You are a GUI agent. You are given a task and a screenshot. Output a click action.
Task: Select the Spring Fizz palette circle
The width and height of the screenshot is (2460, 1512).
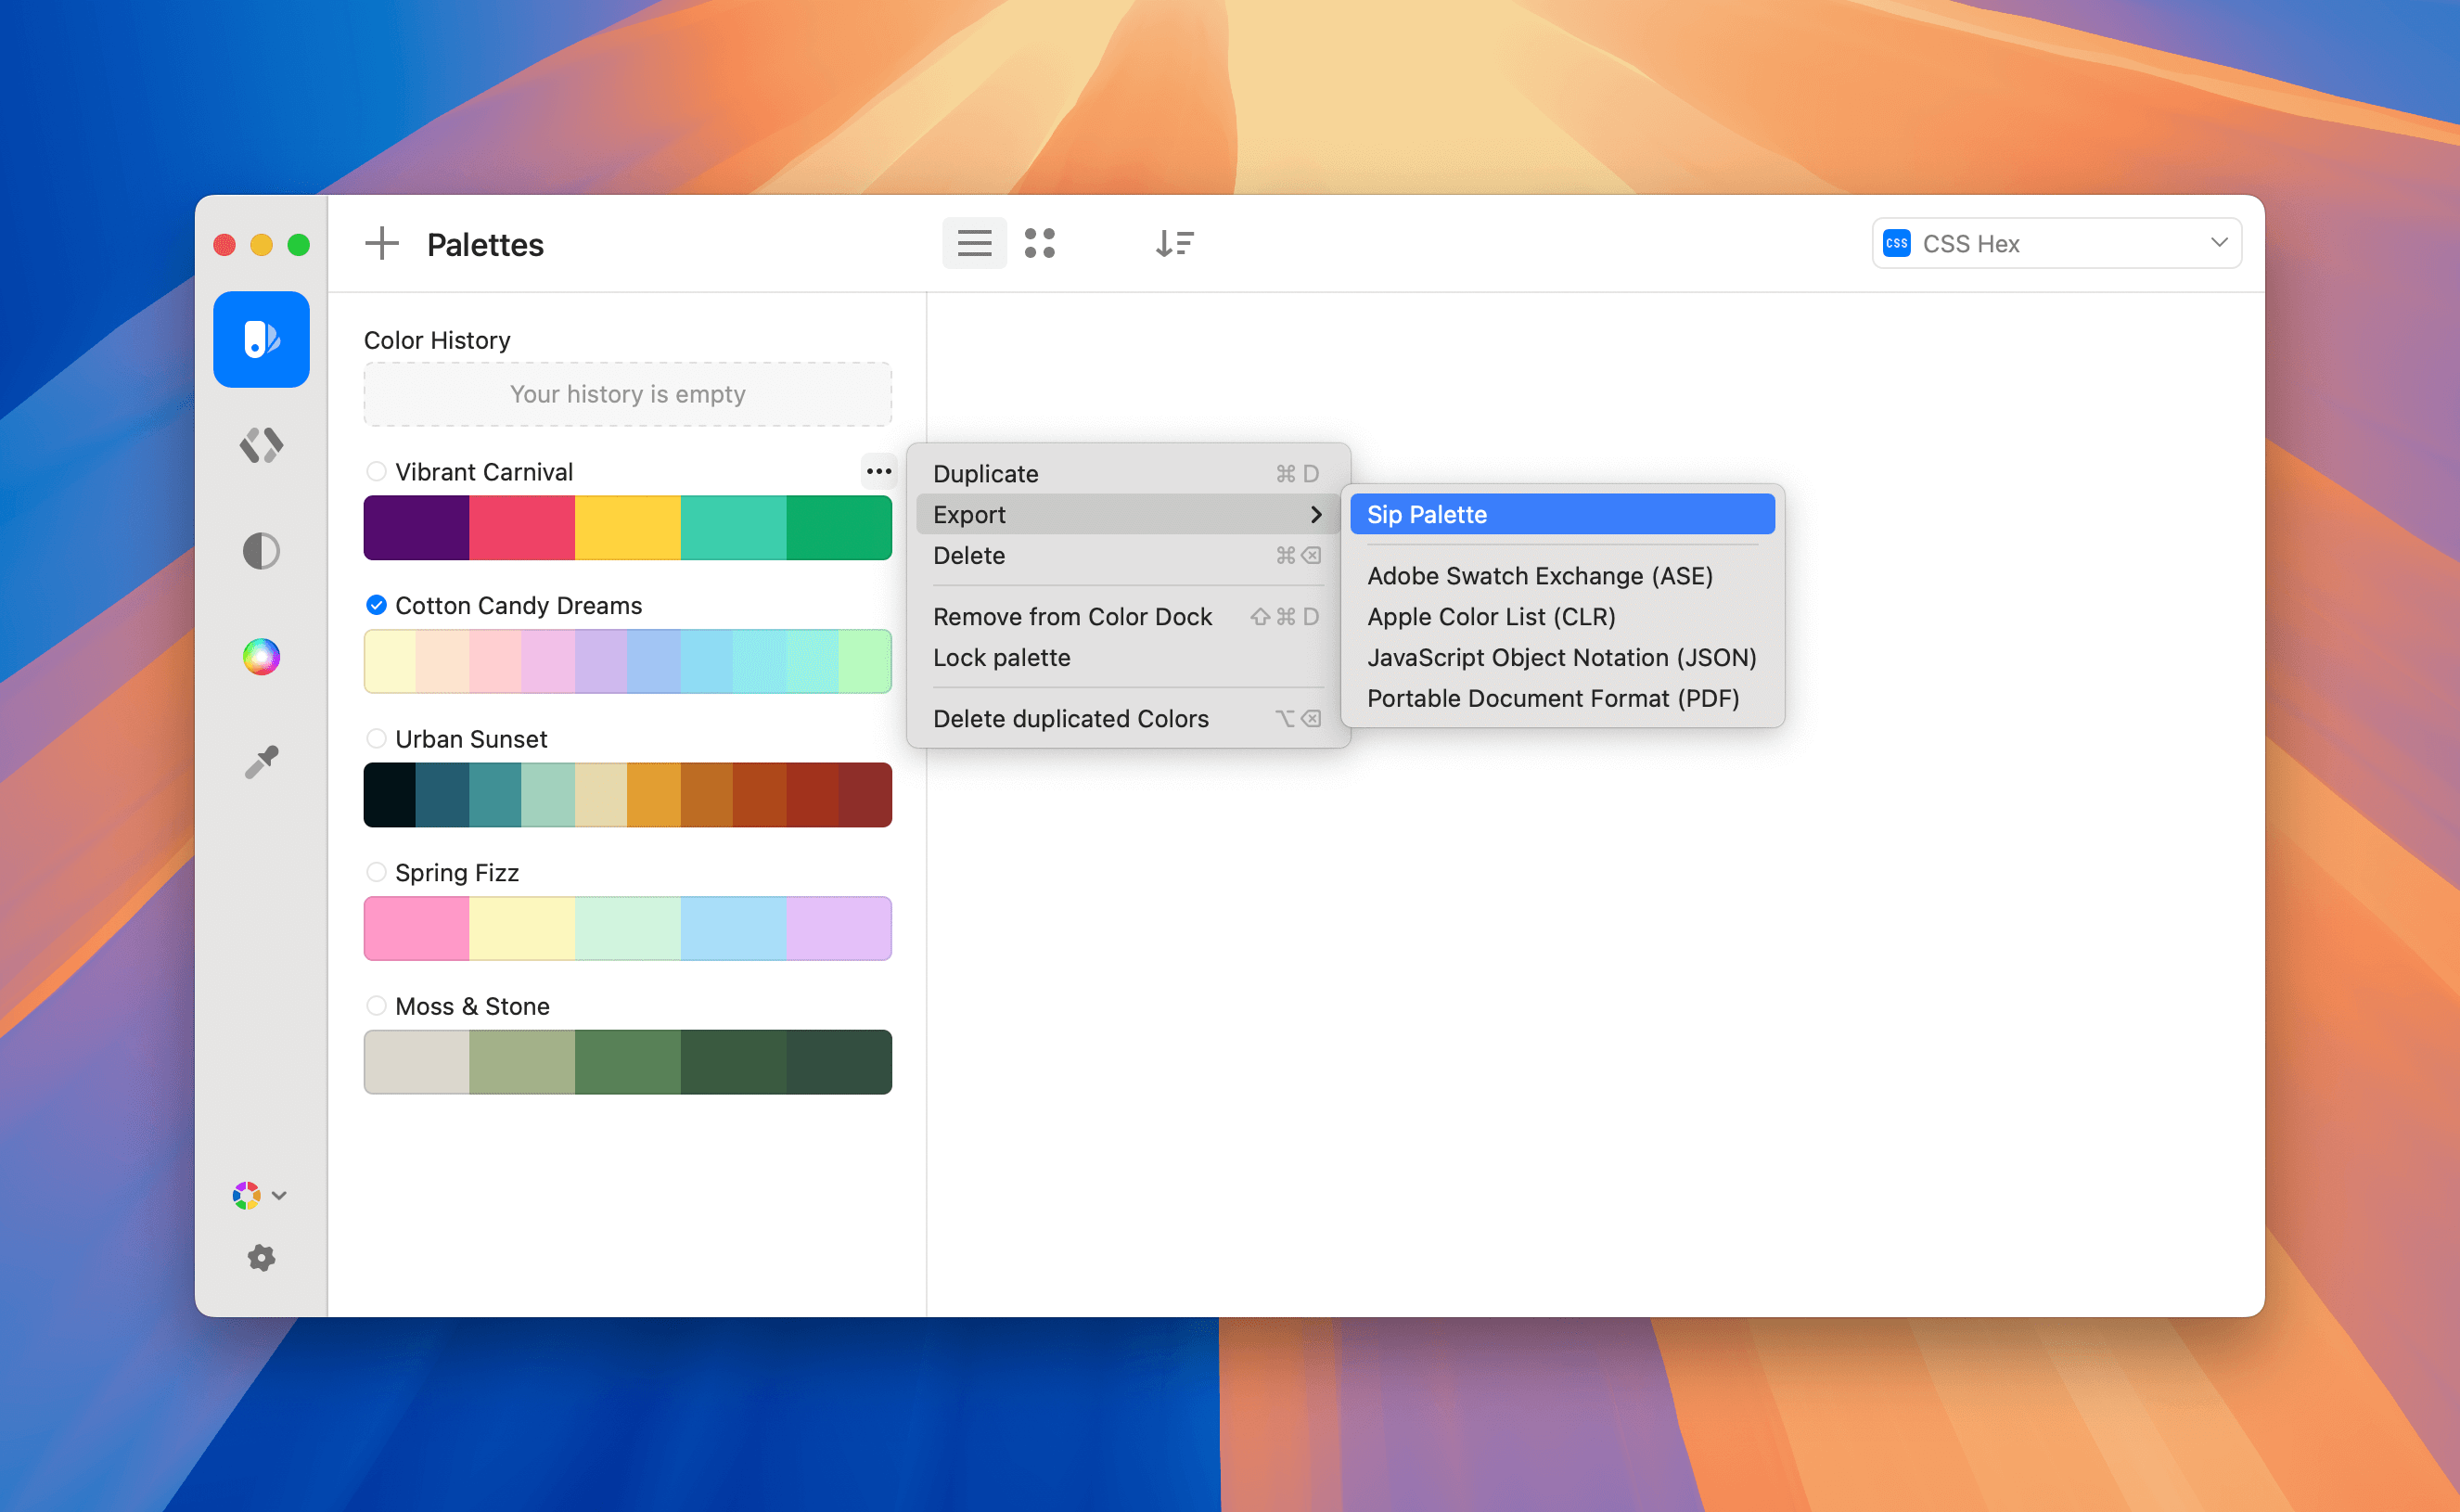point(377,871)
